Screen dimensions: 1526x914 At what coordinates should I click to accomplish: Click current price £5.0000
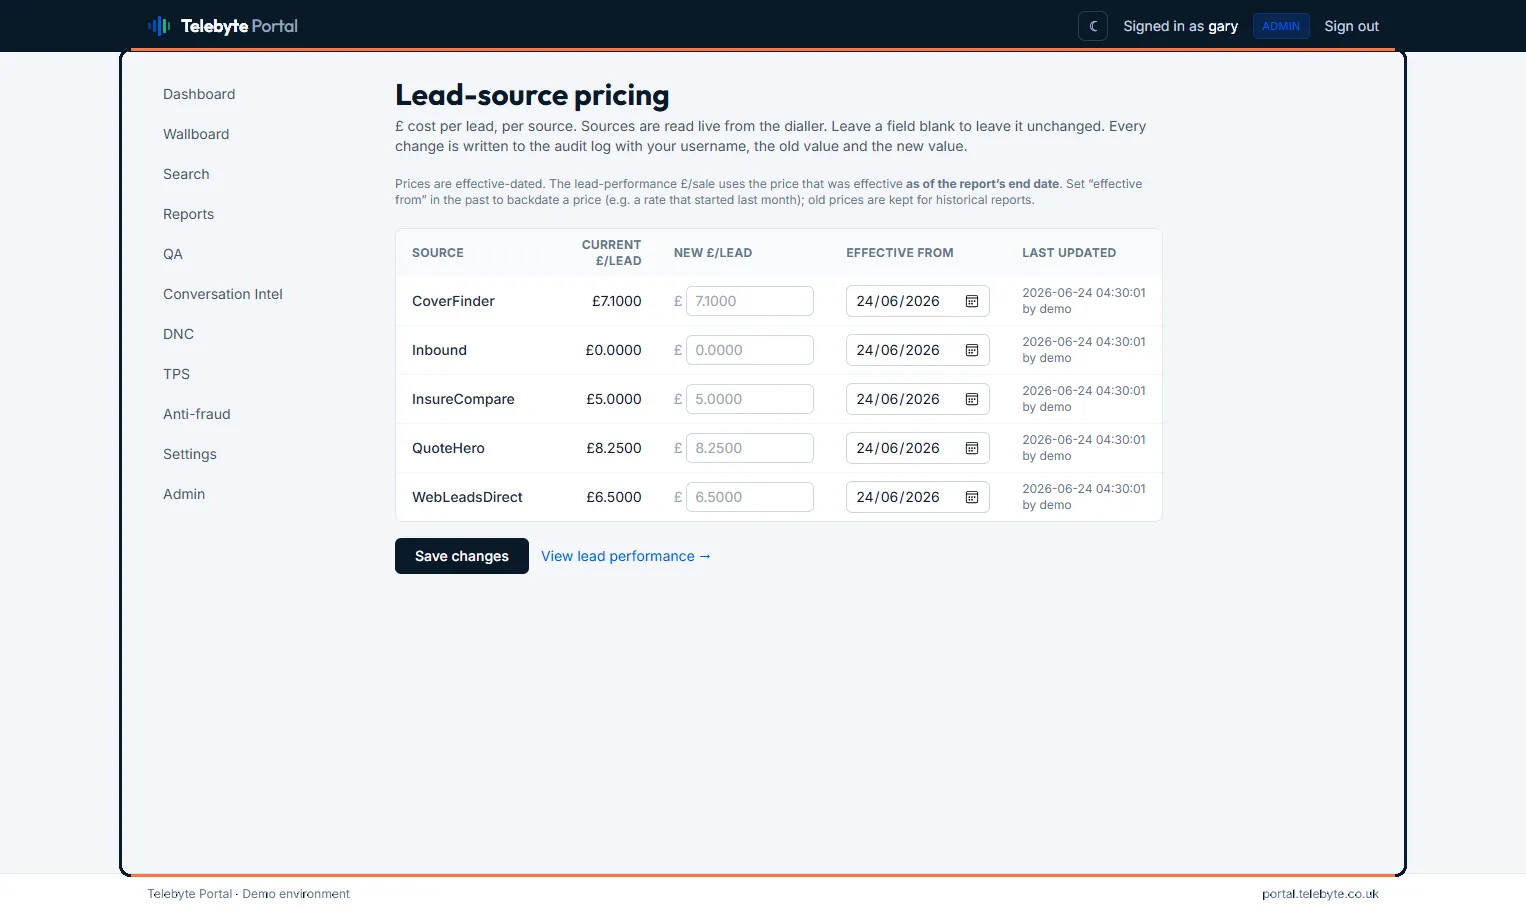click(614, 399)
